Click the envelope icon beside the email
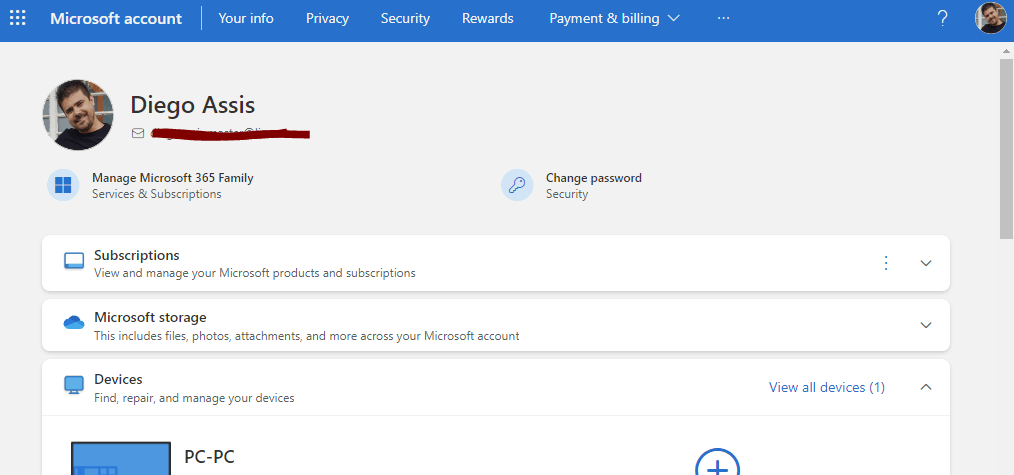This screenshot has height=475, width=1014. pyautogui.click(x=138, y=133)
